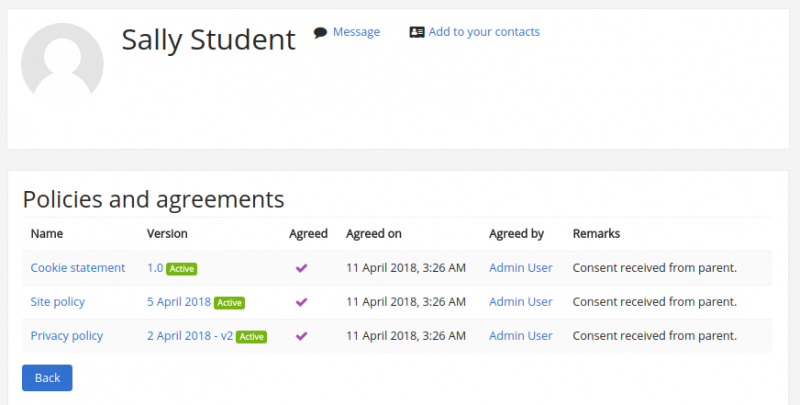This screenshot has width=800, height=405.
Task: Select Add to your contacts
Action: (484, 32)
